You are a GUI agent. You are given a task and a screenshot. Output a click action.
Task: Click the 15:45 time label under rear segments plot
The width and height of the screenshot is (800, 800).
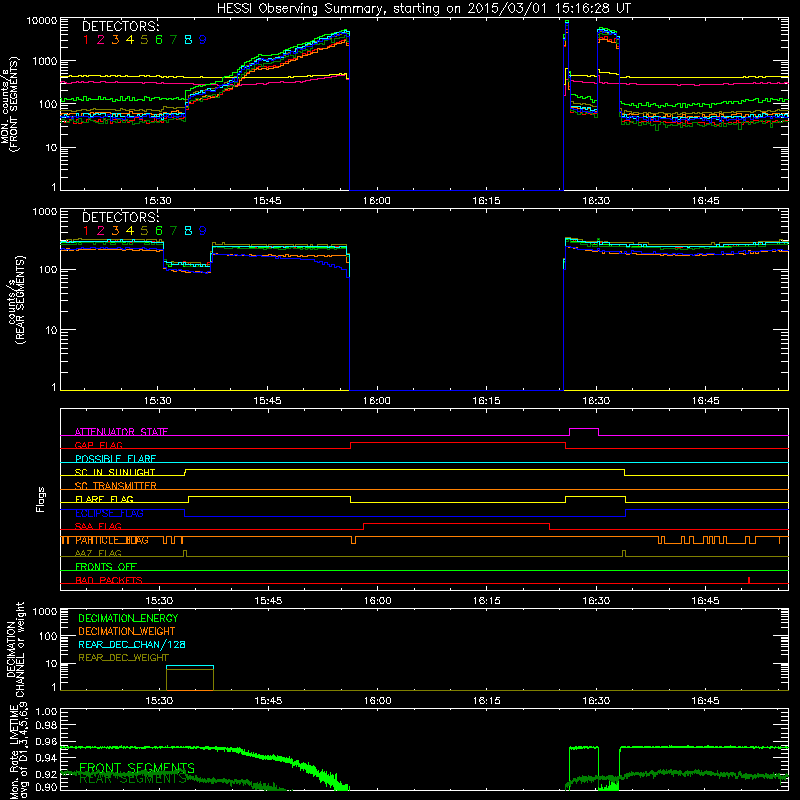267,401
